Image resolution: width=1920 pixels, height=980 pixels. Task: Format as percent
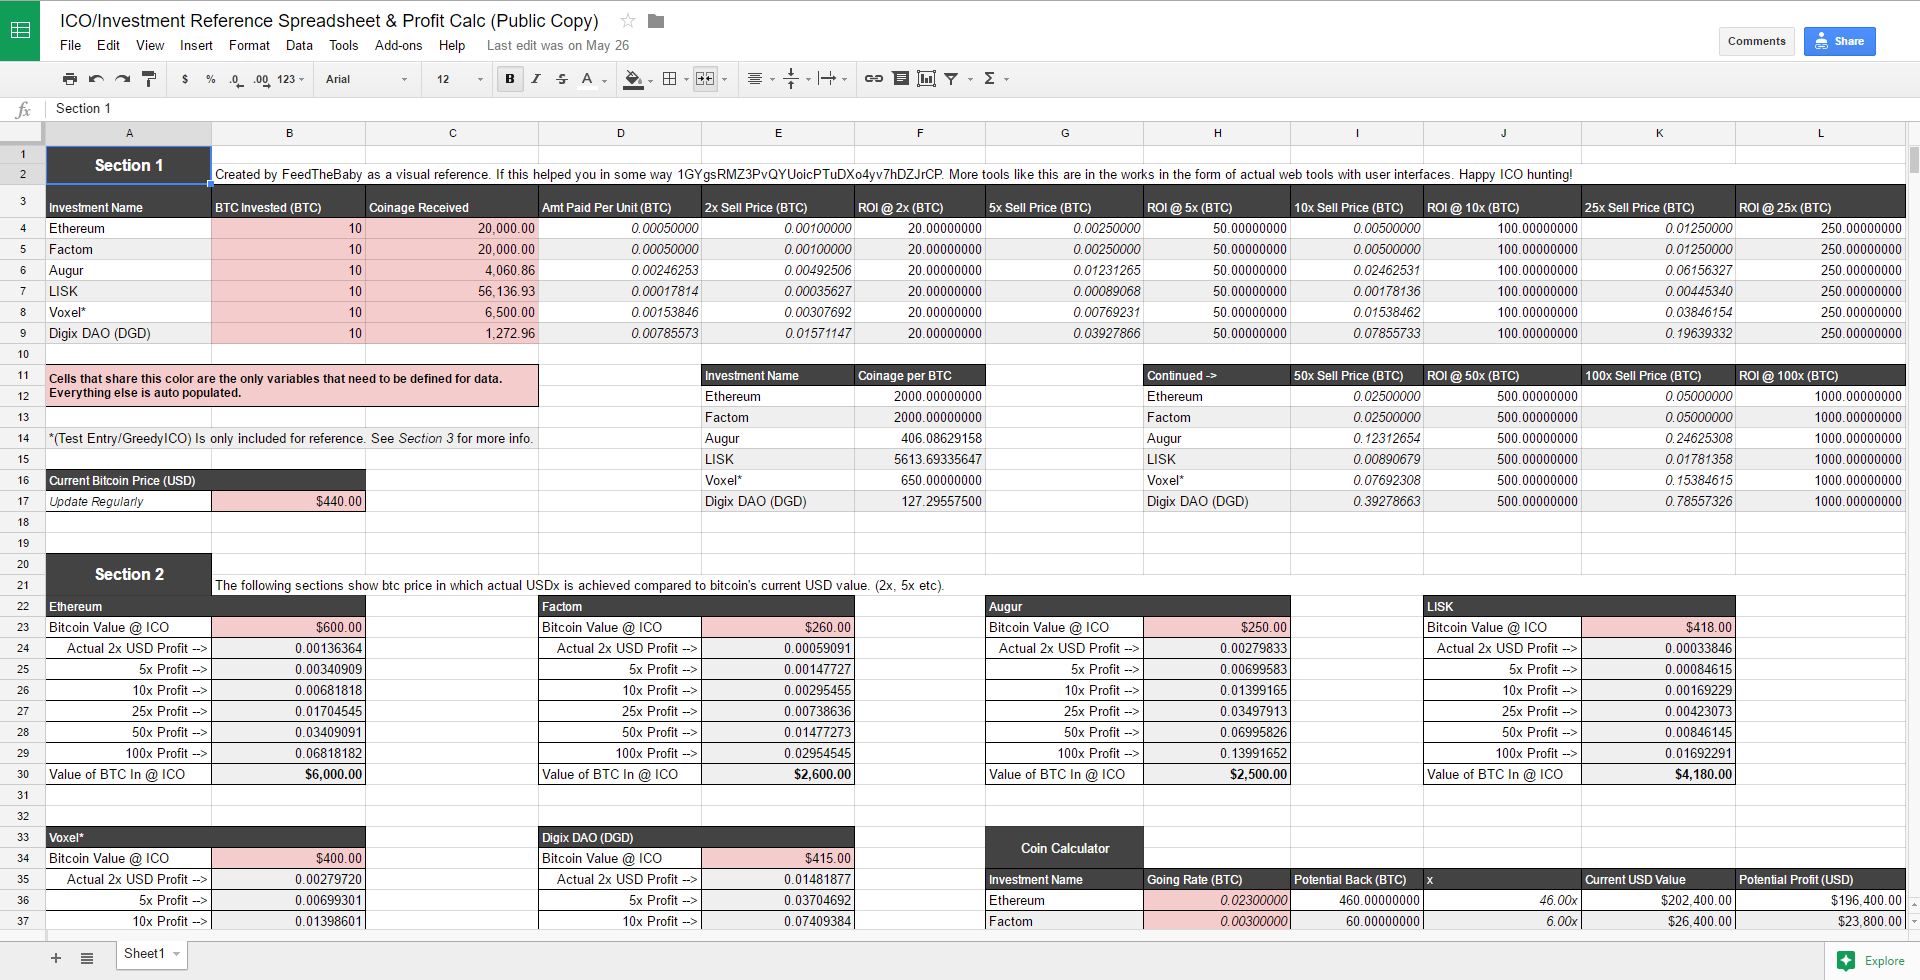tap(211, 79)
